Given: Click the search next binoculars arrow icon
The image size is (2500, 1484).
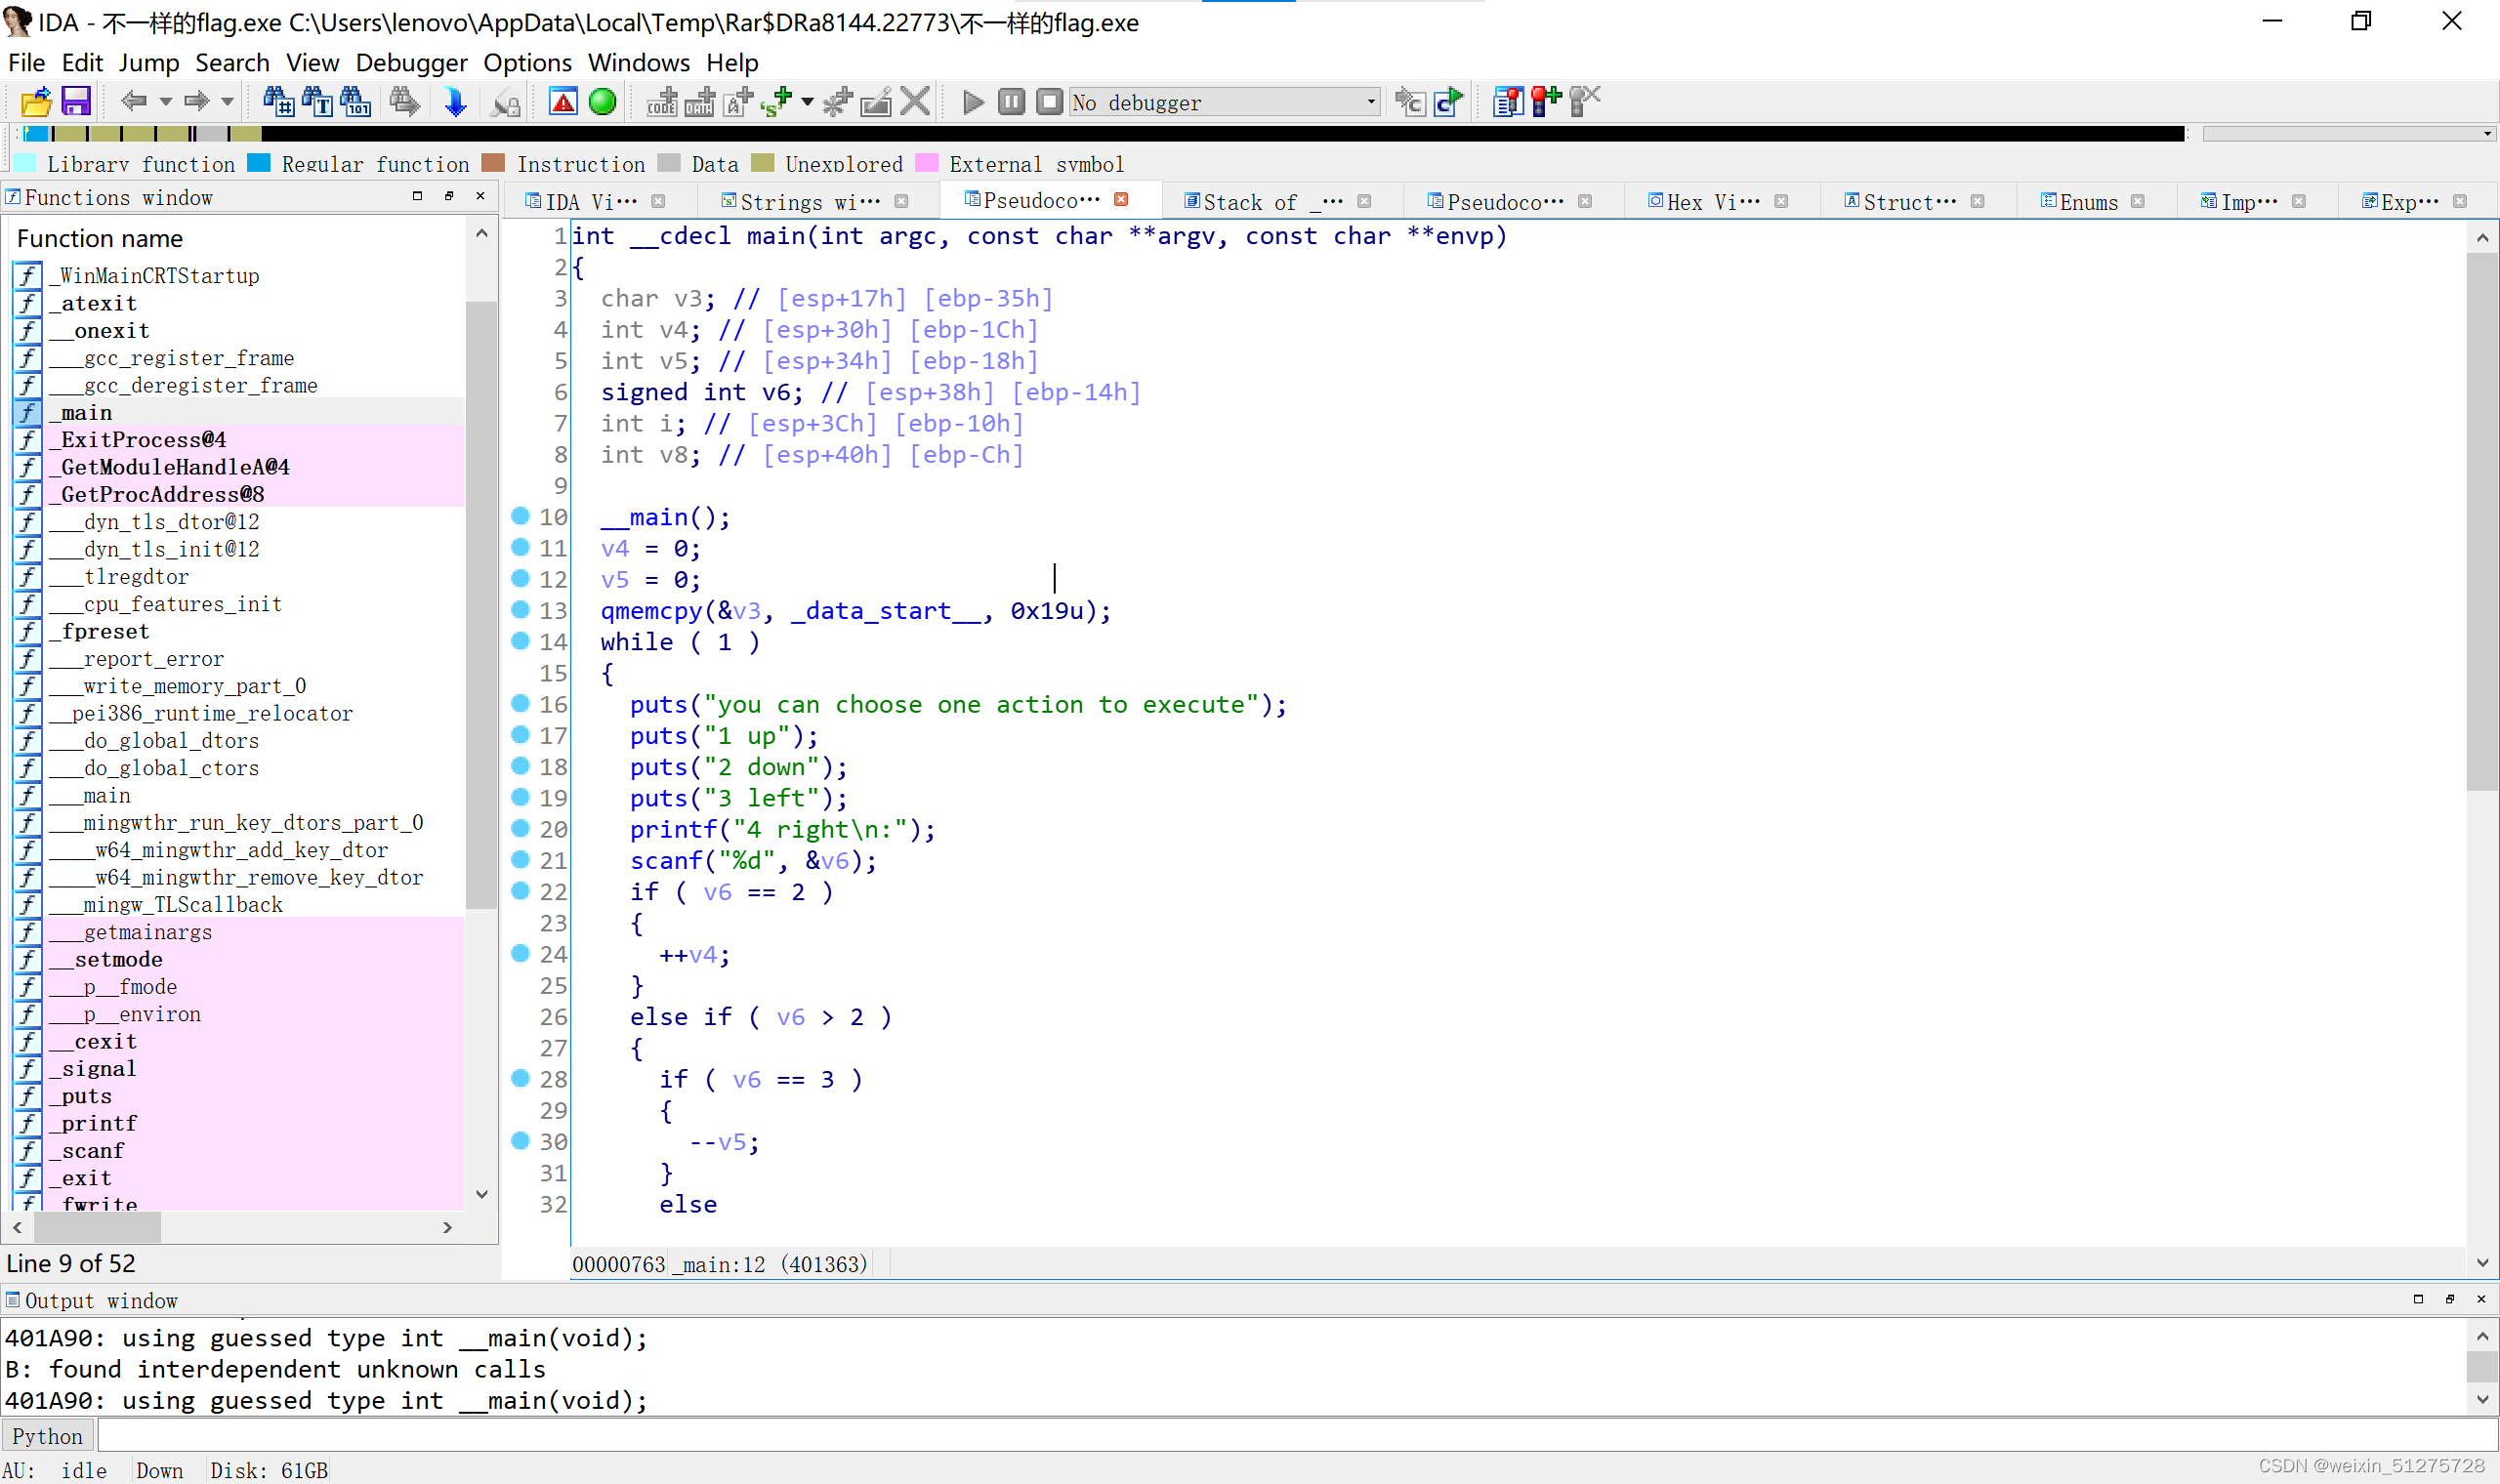Looking at the screenshot, I should coord(404,102).
